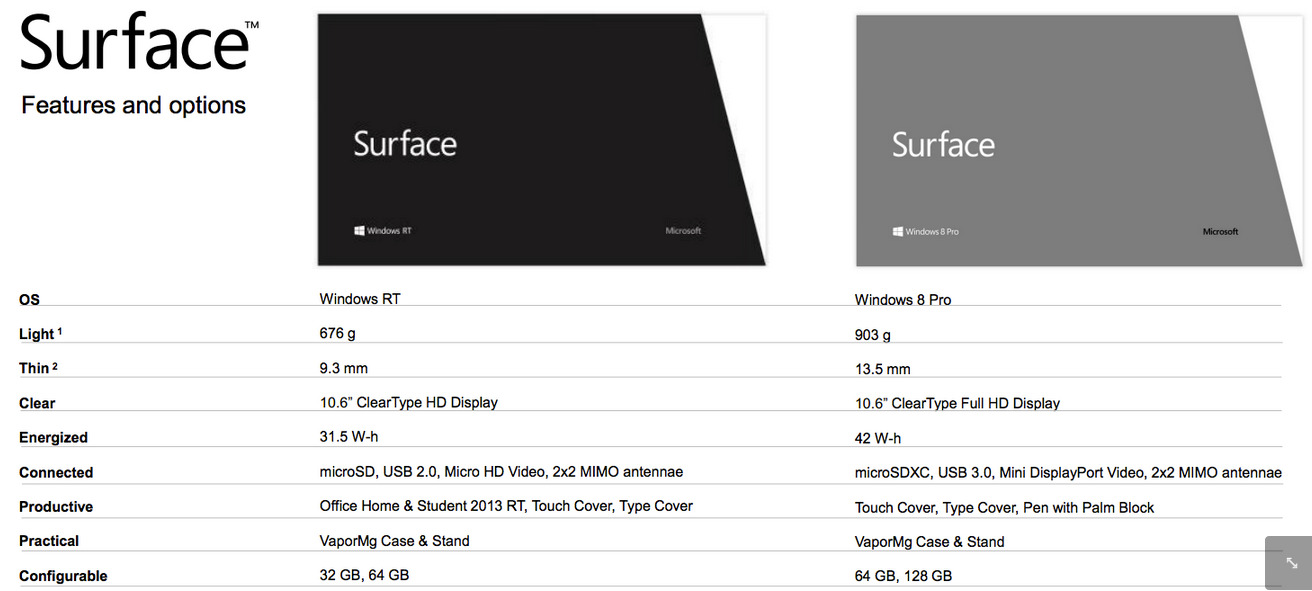Click the Surface wordmark logo at top left

(137, 42)
